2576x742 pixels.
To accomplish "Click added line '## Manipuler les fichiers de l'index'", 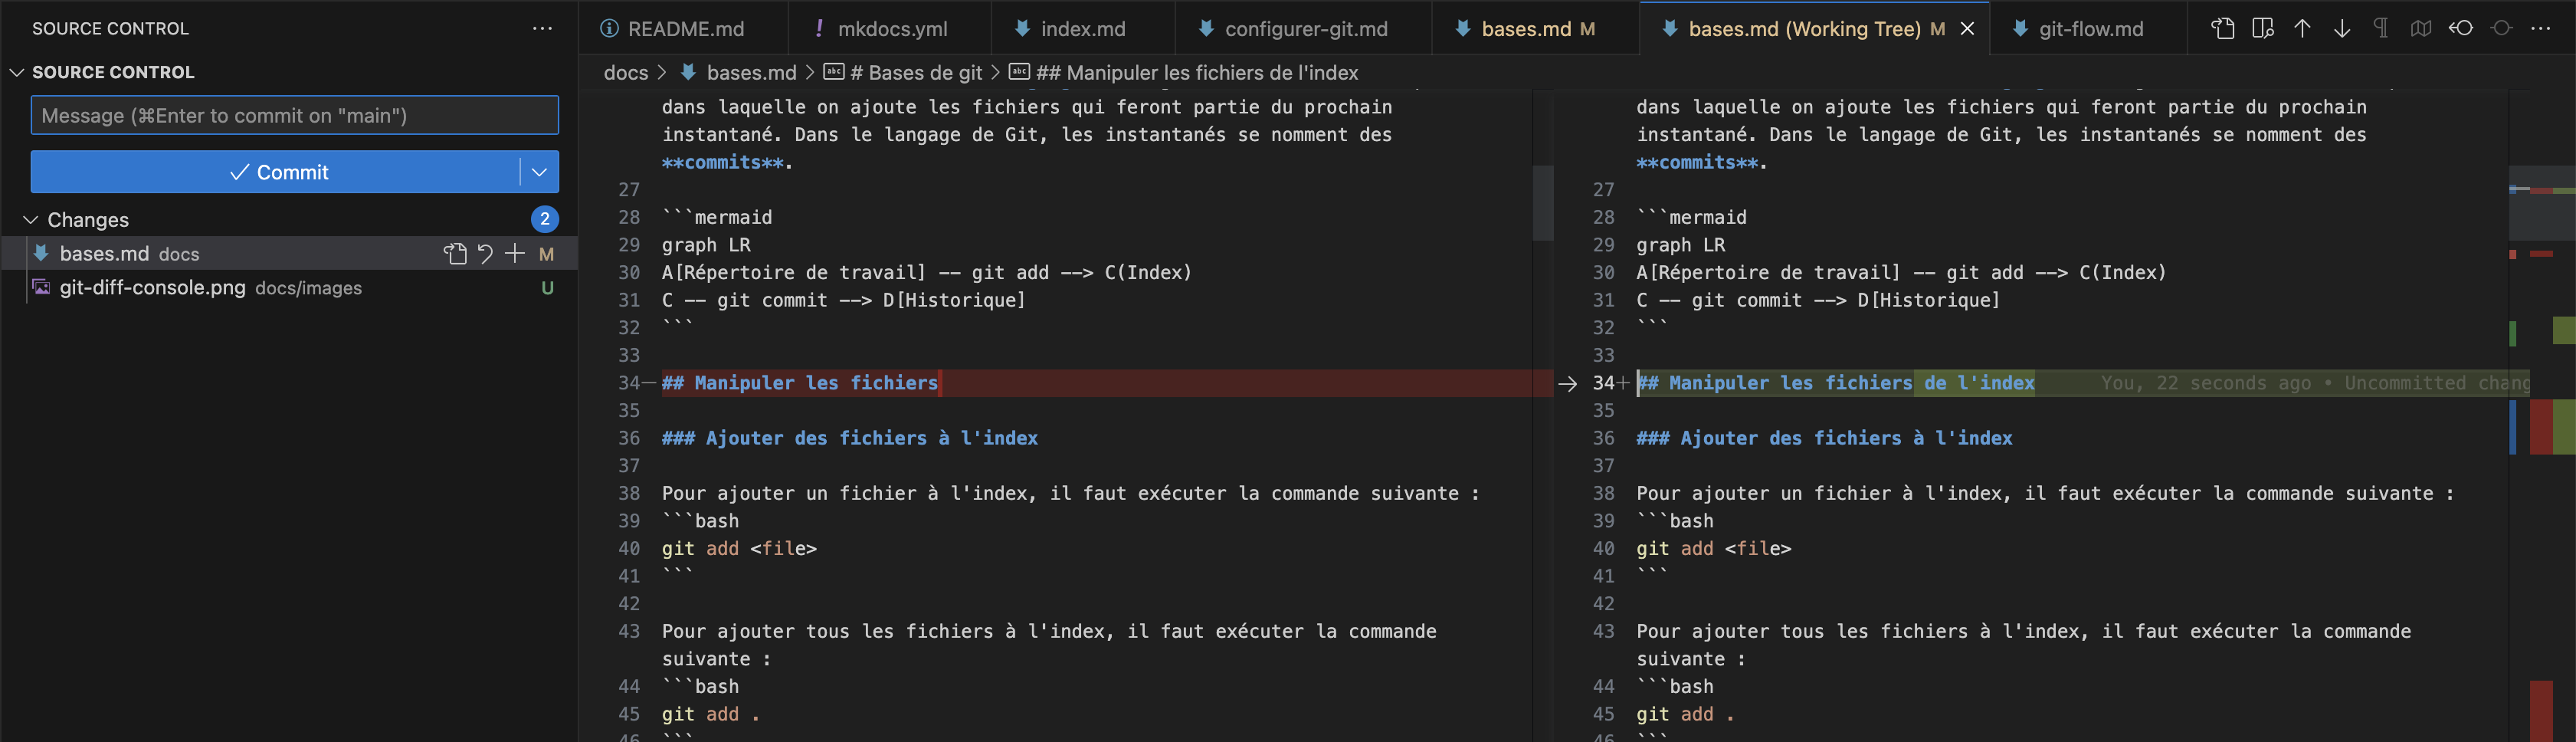I will click(1835, 383).
